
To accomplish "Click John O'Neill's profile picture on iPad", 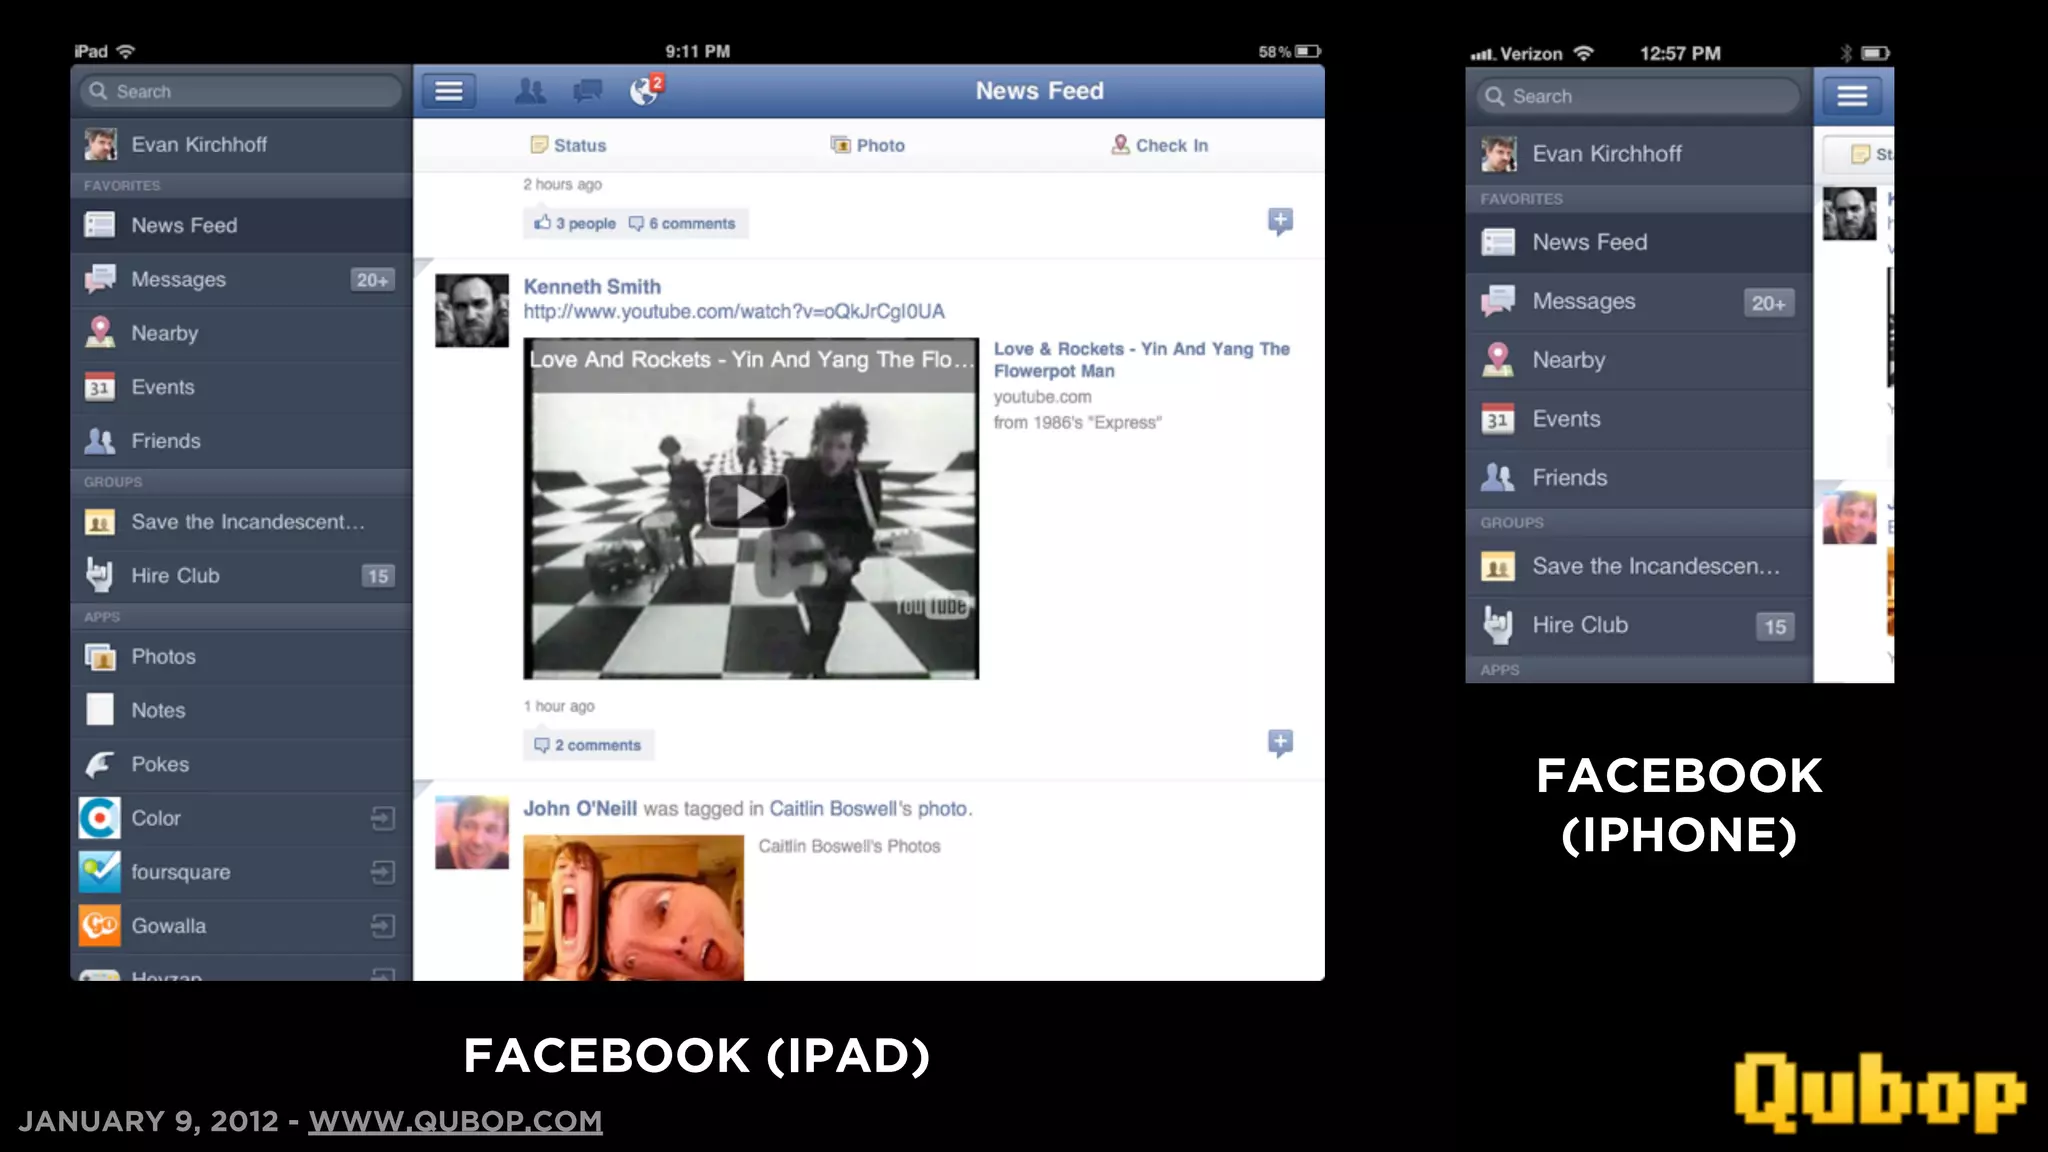I will pos(472,832).
